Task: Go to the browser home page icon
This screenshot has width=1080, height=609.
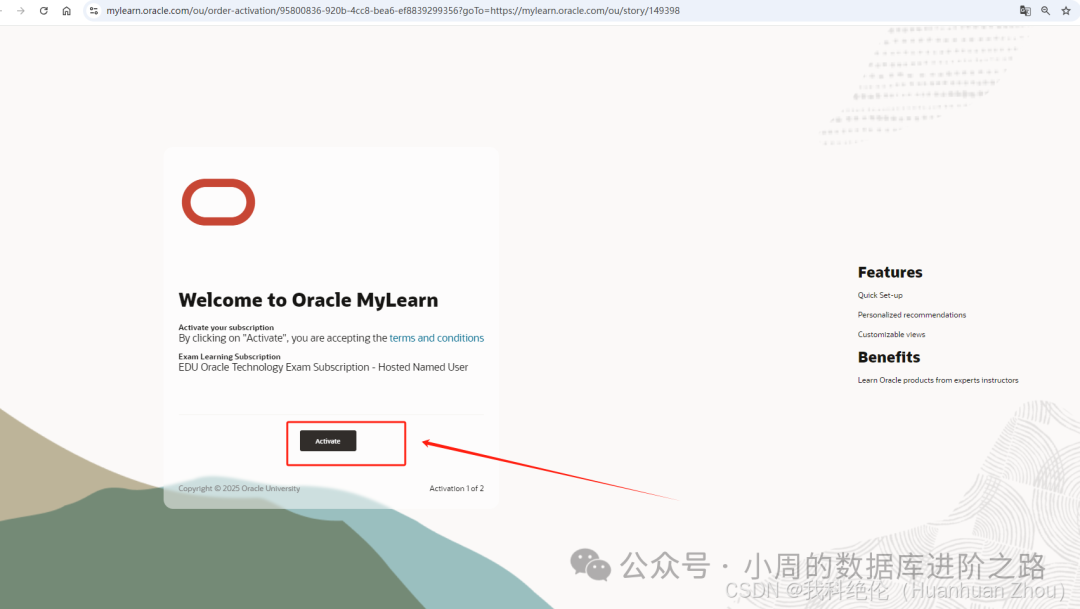Action: tap(66, 11)
